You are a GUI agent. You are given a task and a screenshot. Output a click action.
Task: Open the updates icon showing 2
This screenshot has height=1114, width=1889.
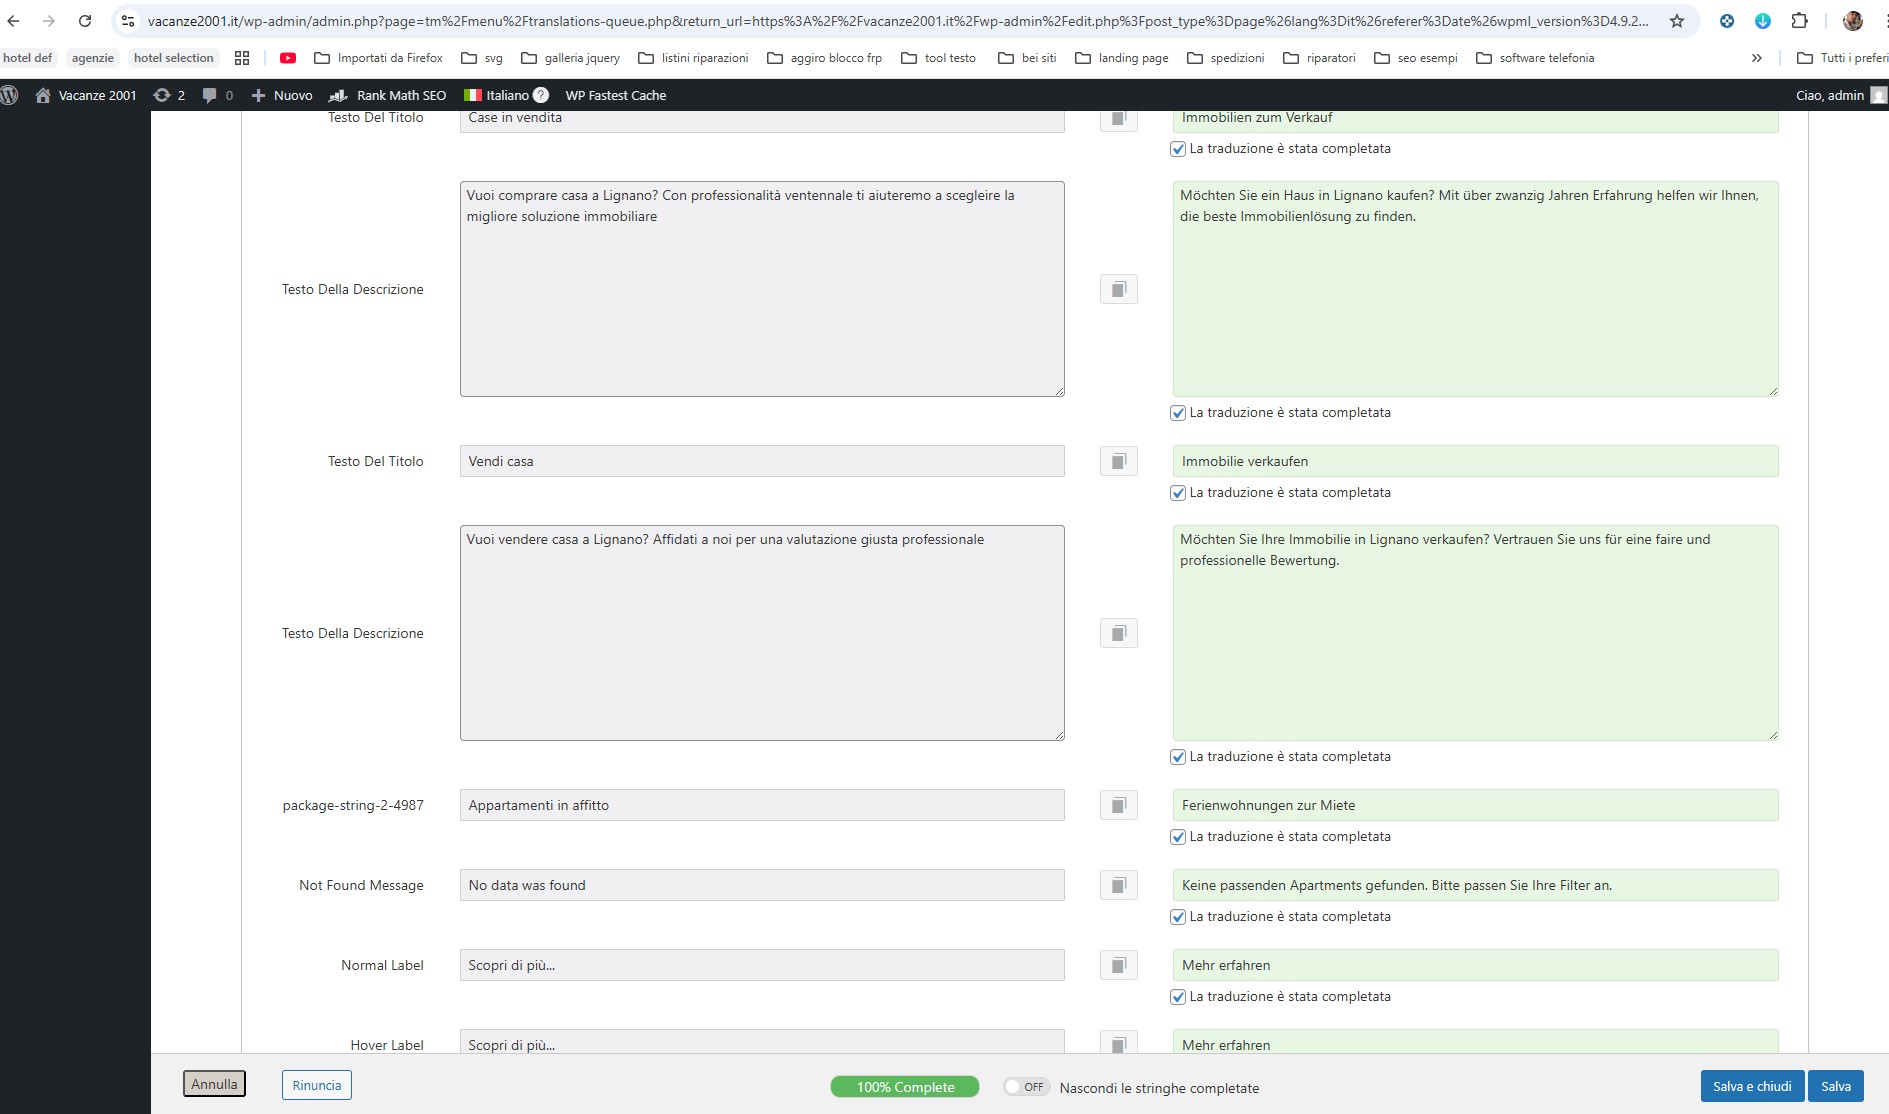(x=168, y=95)
